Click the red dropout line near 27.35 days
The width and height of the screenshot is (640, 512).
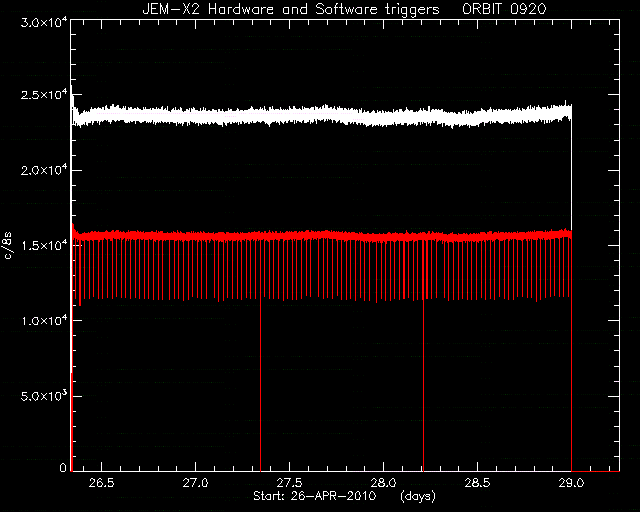(260, 384)
